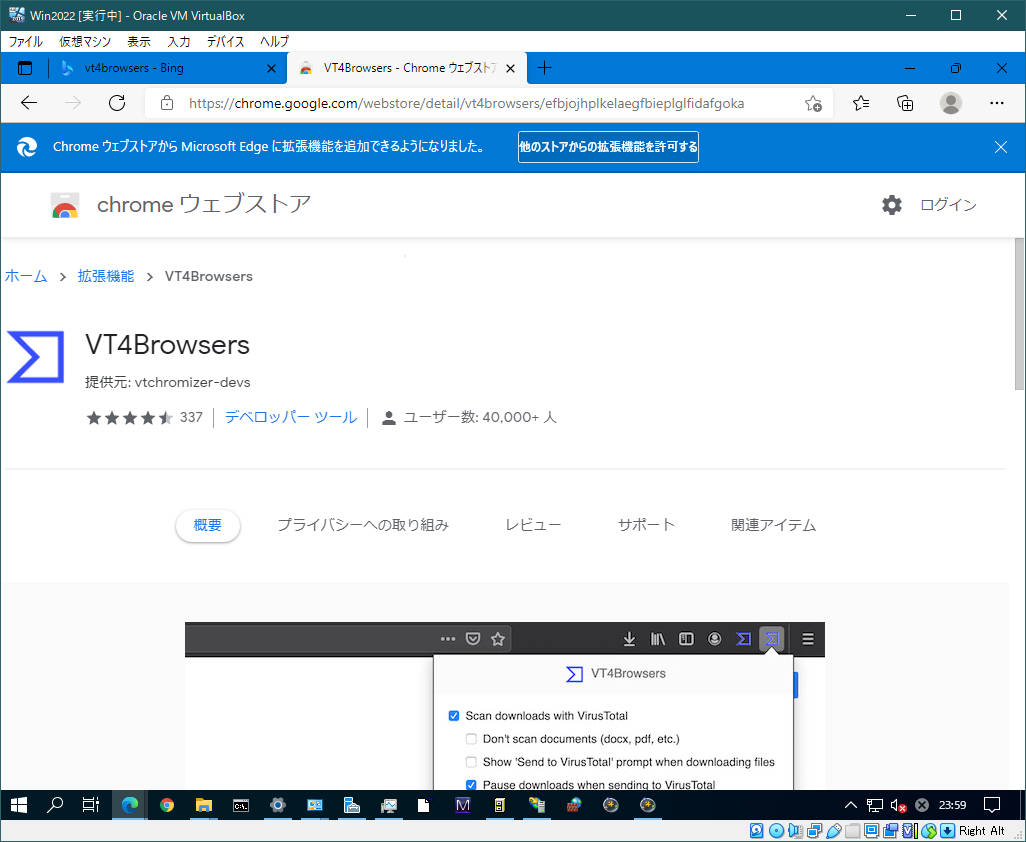Screen dimensions: 1026x842
Task: Open the Collections icon in Edge toolbar
Action: [905, 103]
